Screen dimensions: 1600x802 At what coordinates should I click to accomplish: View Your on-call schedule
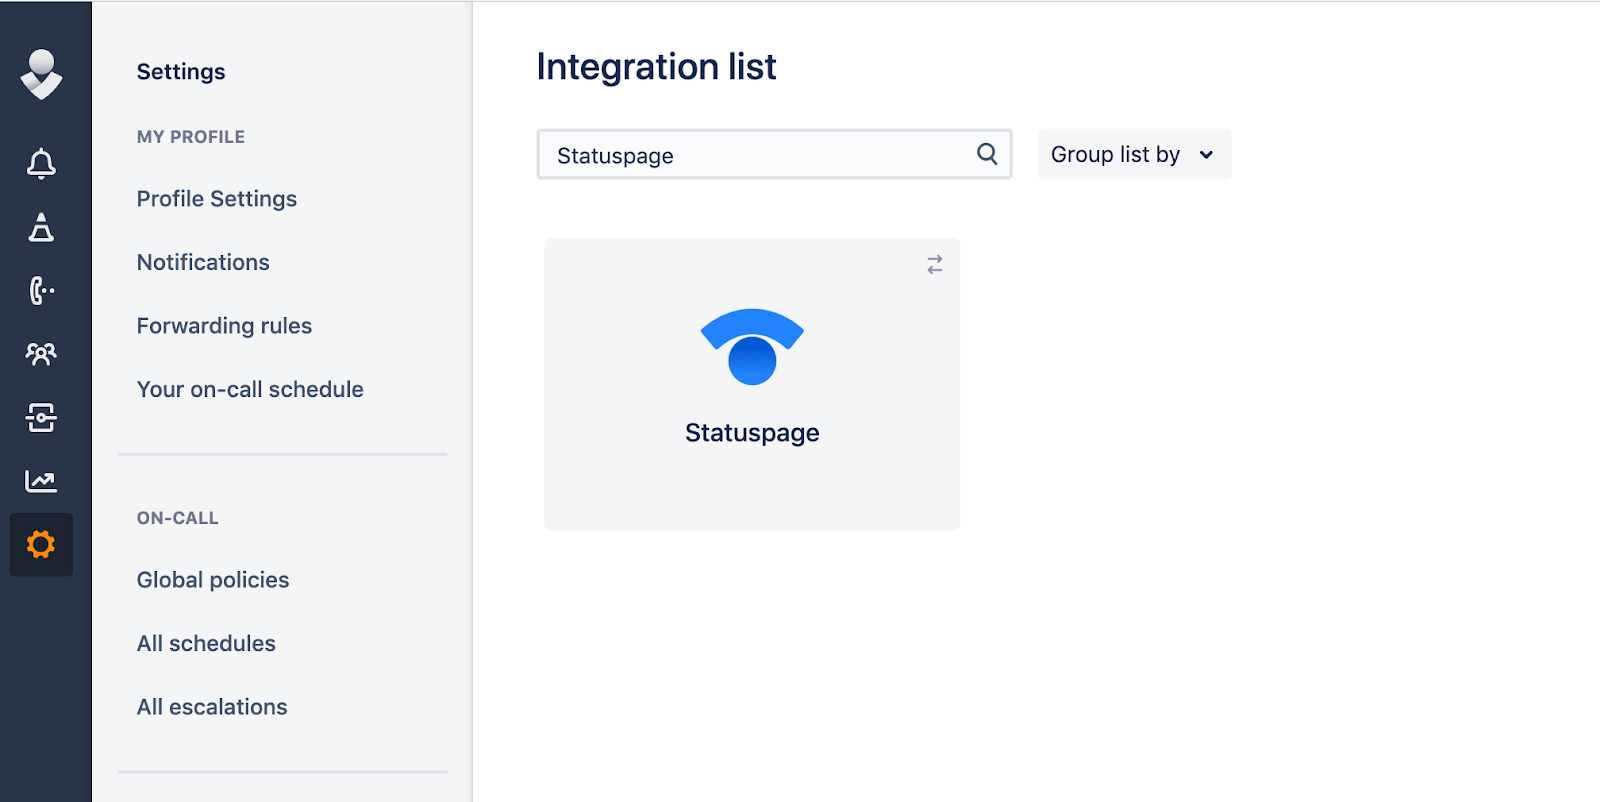(x=250, y=389)
